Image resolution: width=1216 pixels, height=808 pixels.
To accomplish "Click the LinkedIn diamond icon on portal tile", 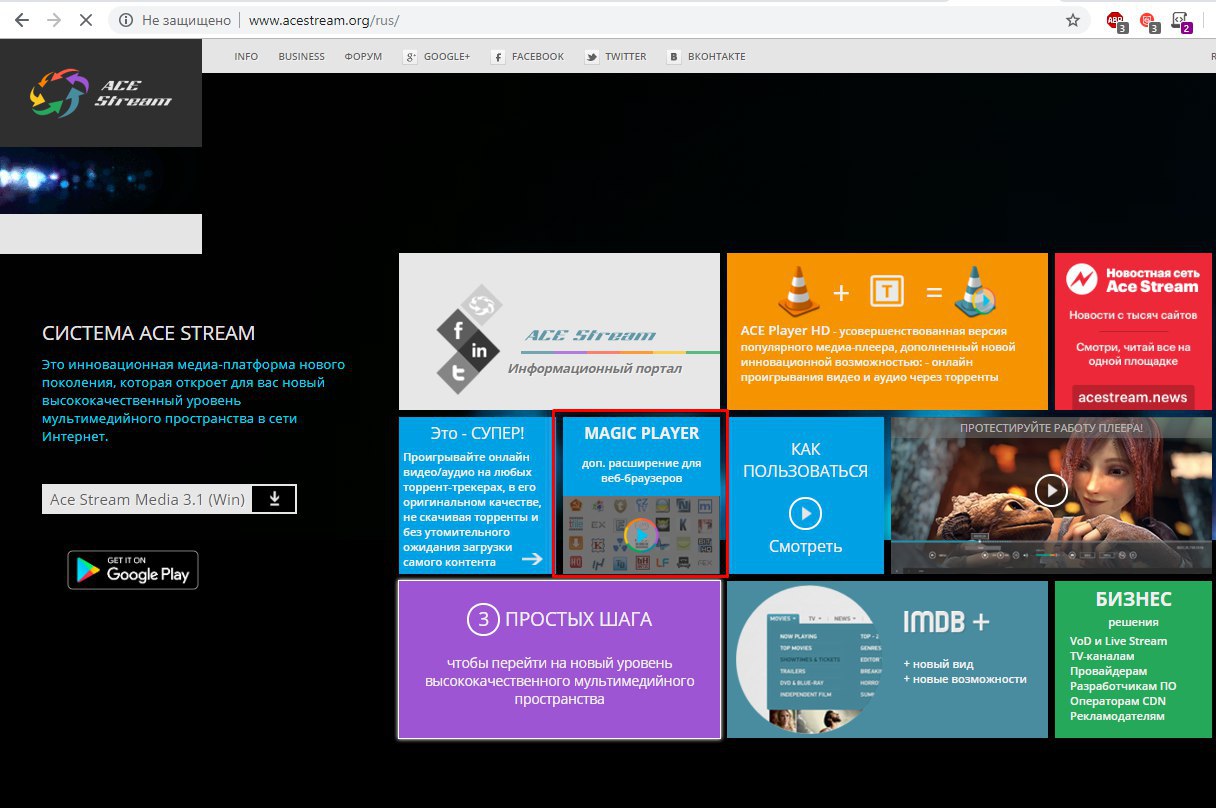I will pos(481,350).
